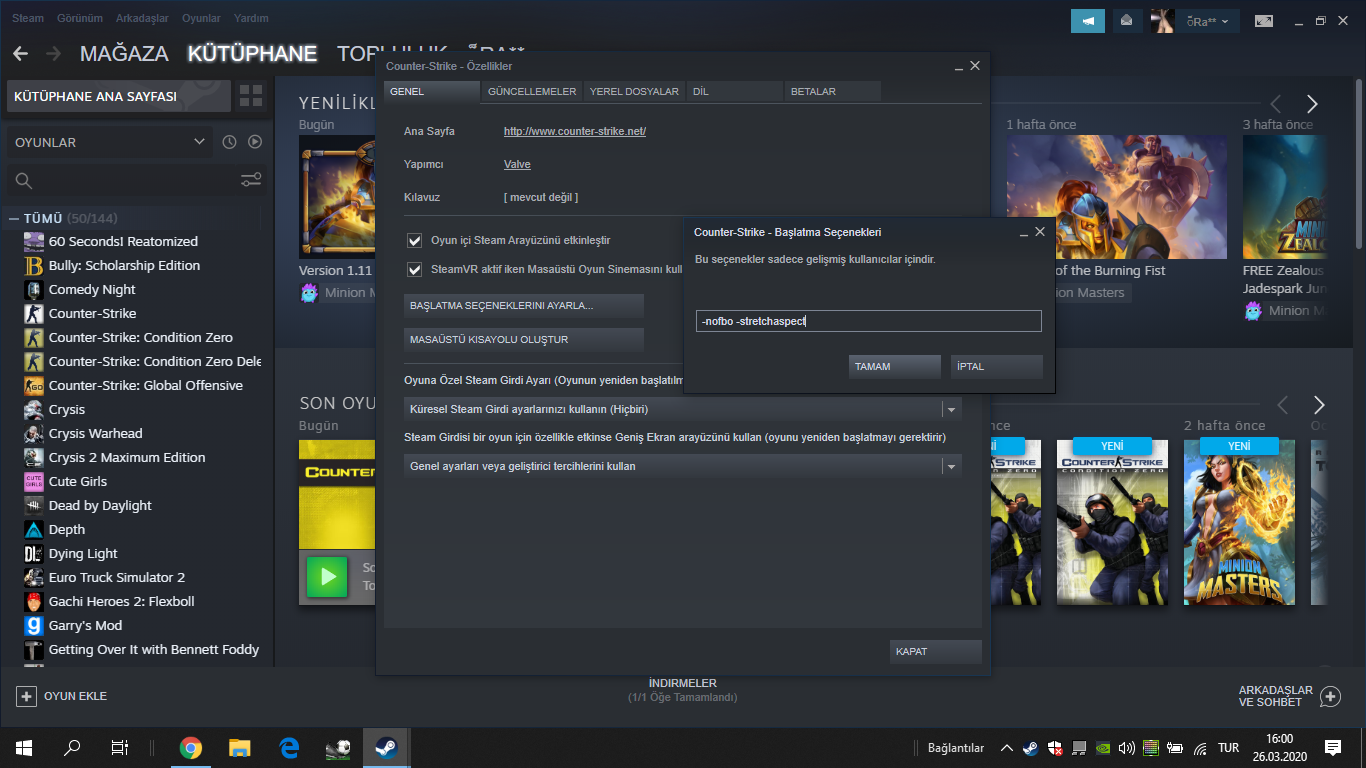The width and height of the screenshot is (1366, 768).
Task: Open the Yardım menu
Action: coord(251,18)
